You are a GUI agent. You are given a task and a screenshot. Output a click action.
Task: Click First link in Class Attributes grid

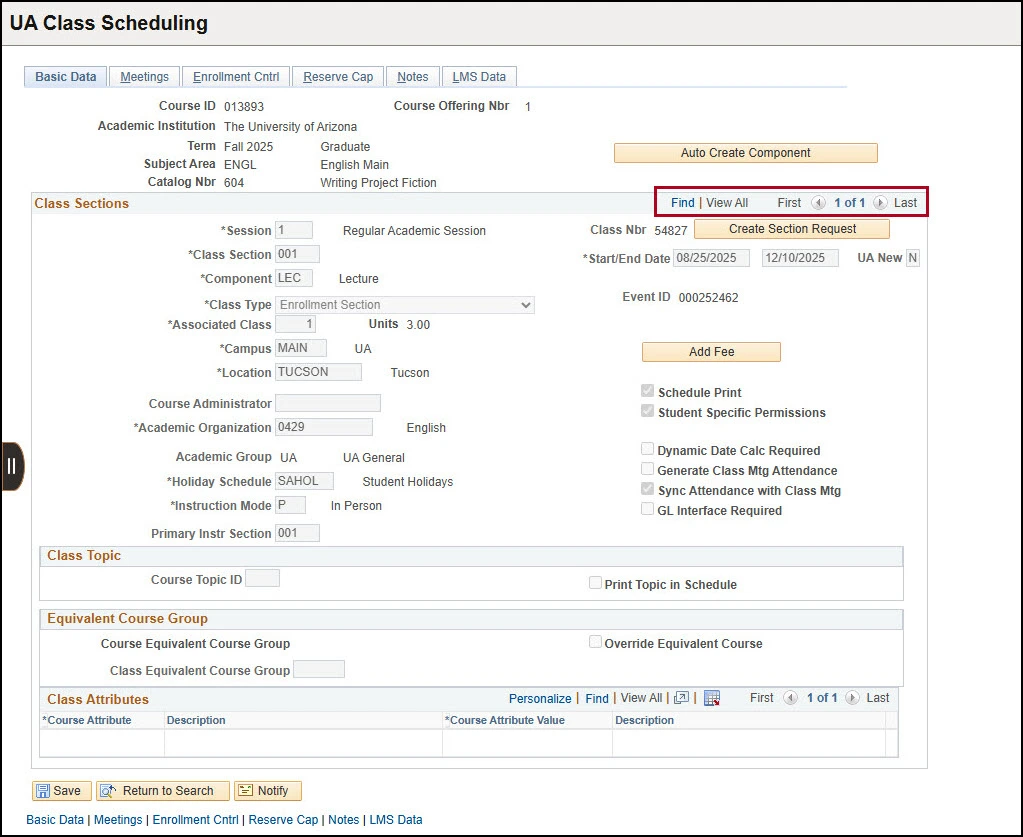pos(761,698)
